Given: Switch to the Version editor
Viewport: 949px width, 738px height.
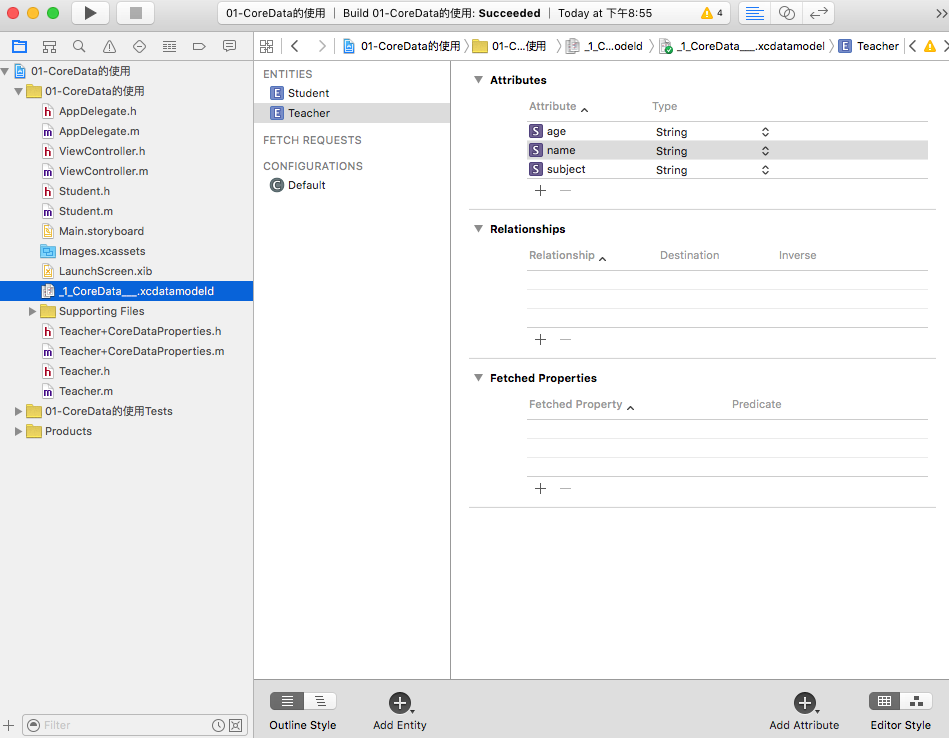Looking at the screenshot, I should click(818, 13).
